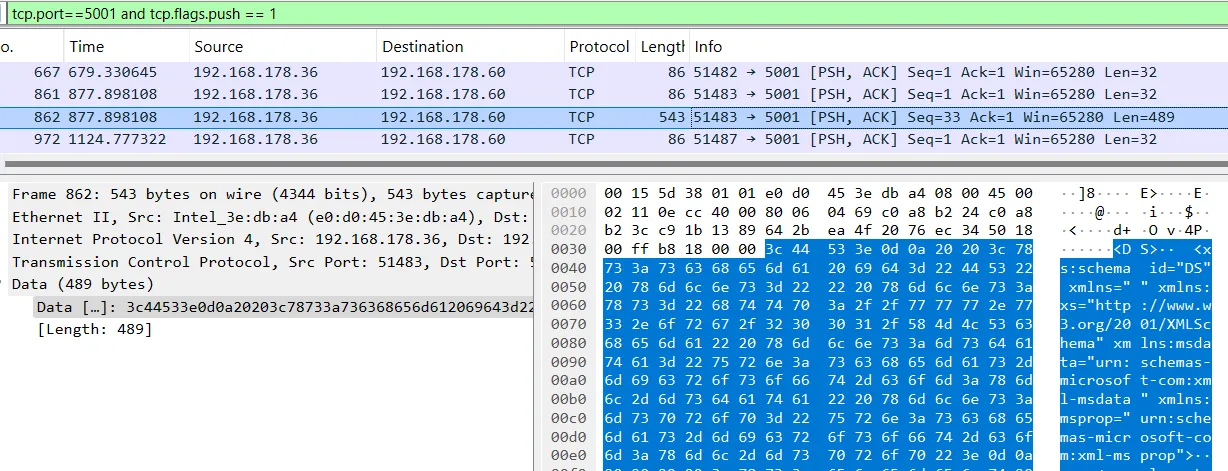Click the Source column header
This screenshot has width=1228, height=471.
(x=218, y=47)
